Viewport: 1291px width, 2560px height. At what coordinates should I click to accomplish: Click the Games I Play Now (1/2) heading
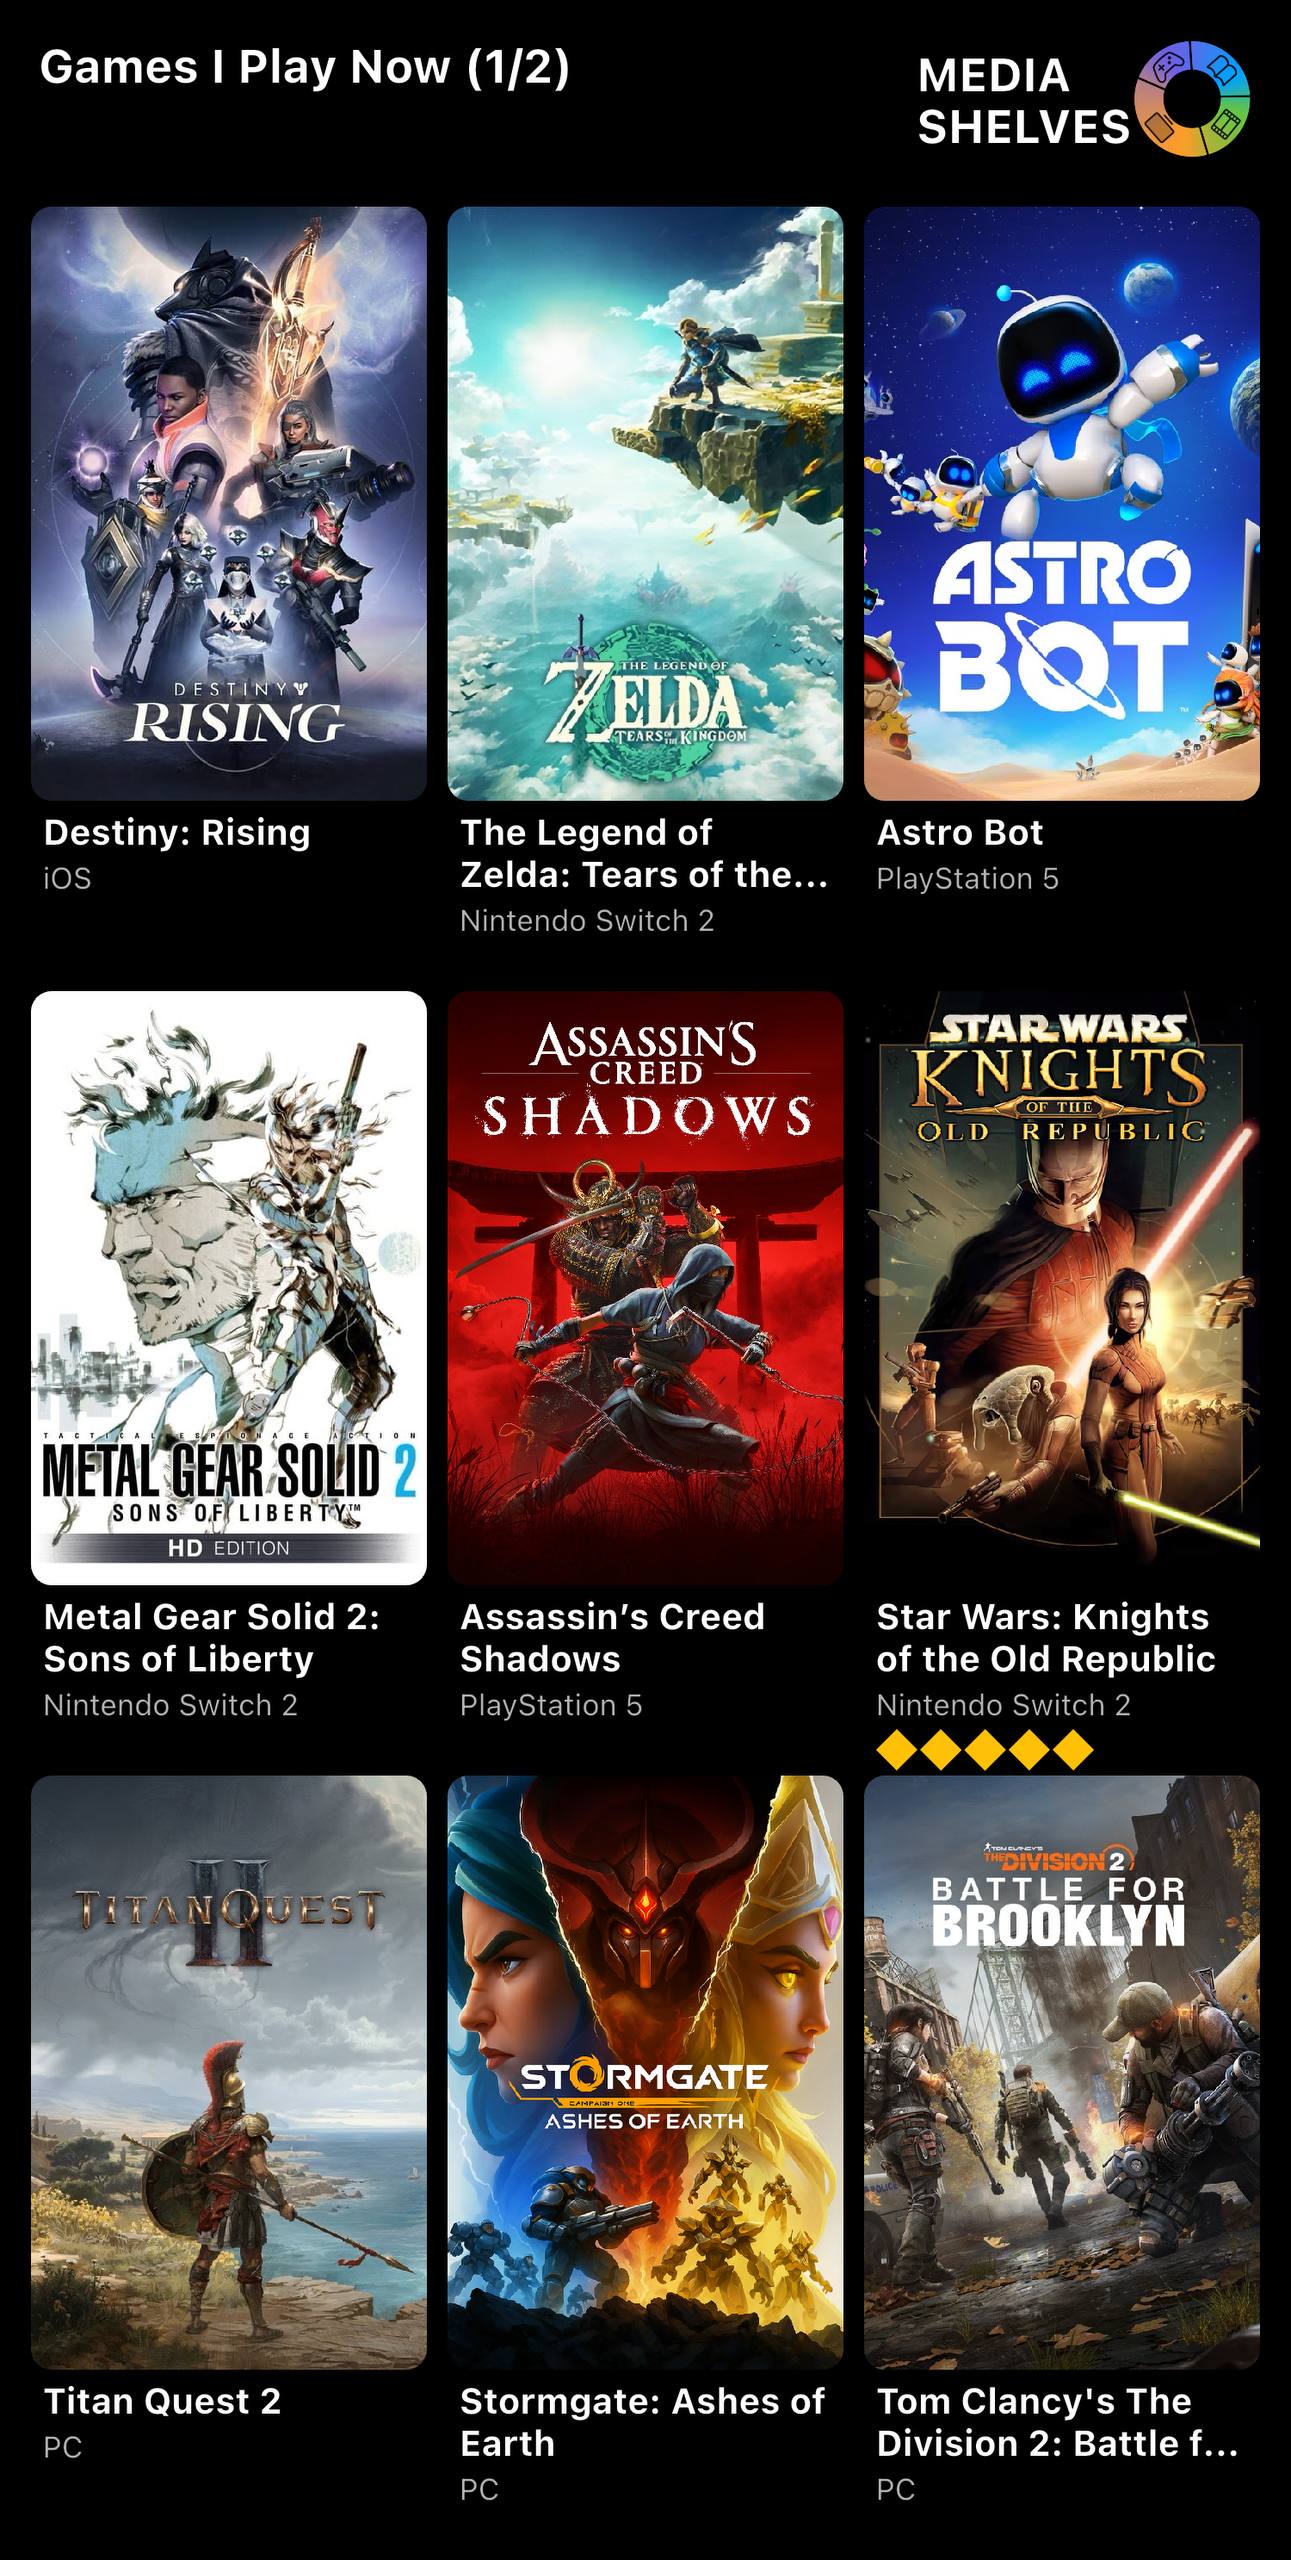(x=304, y=68)
